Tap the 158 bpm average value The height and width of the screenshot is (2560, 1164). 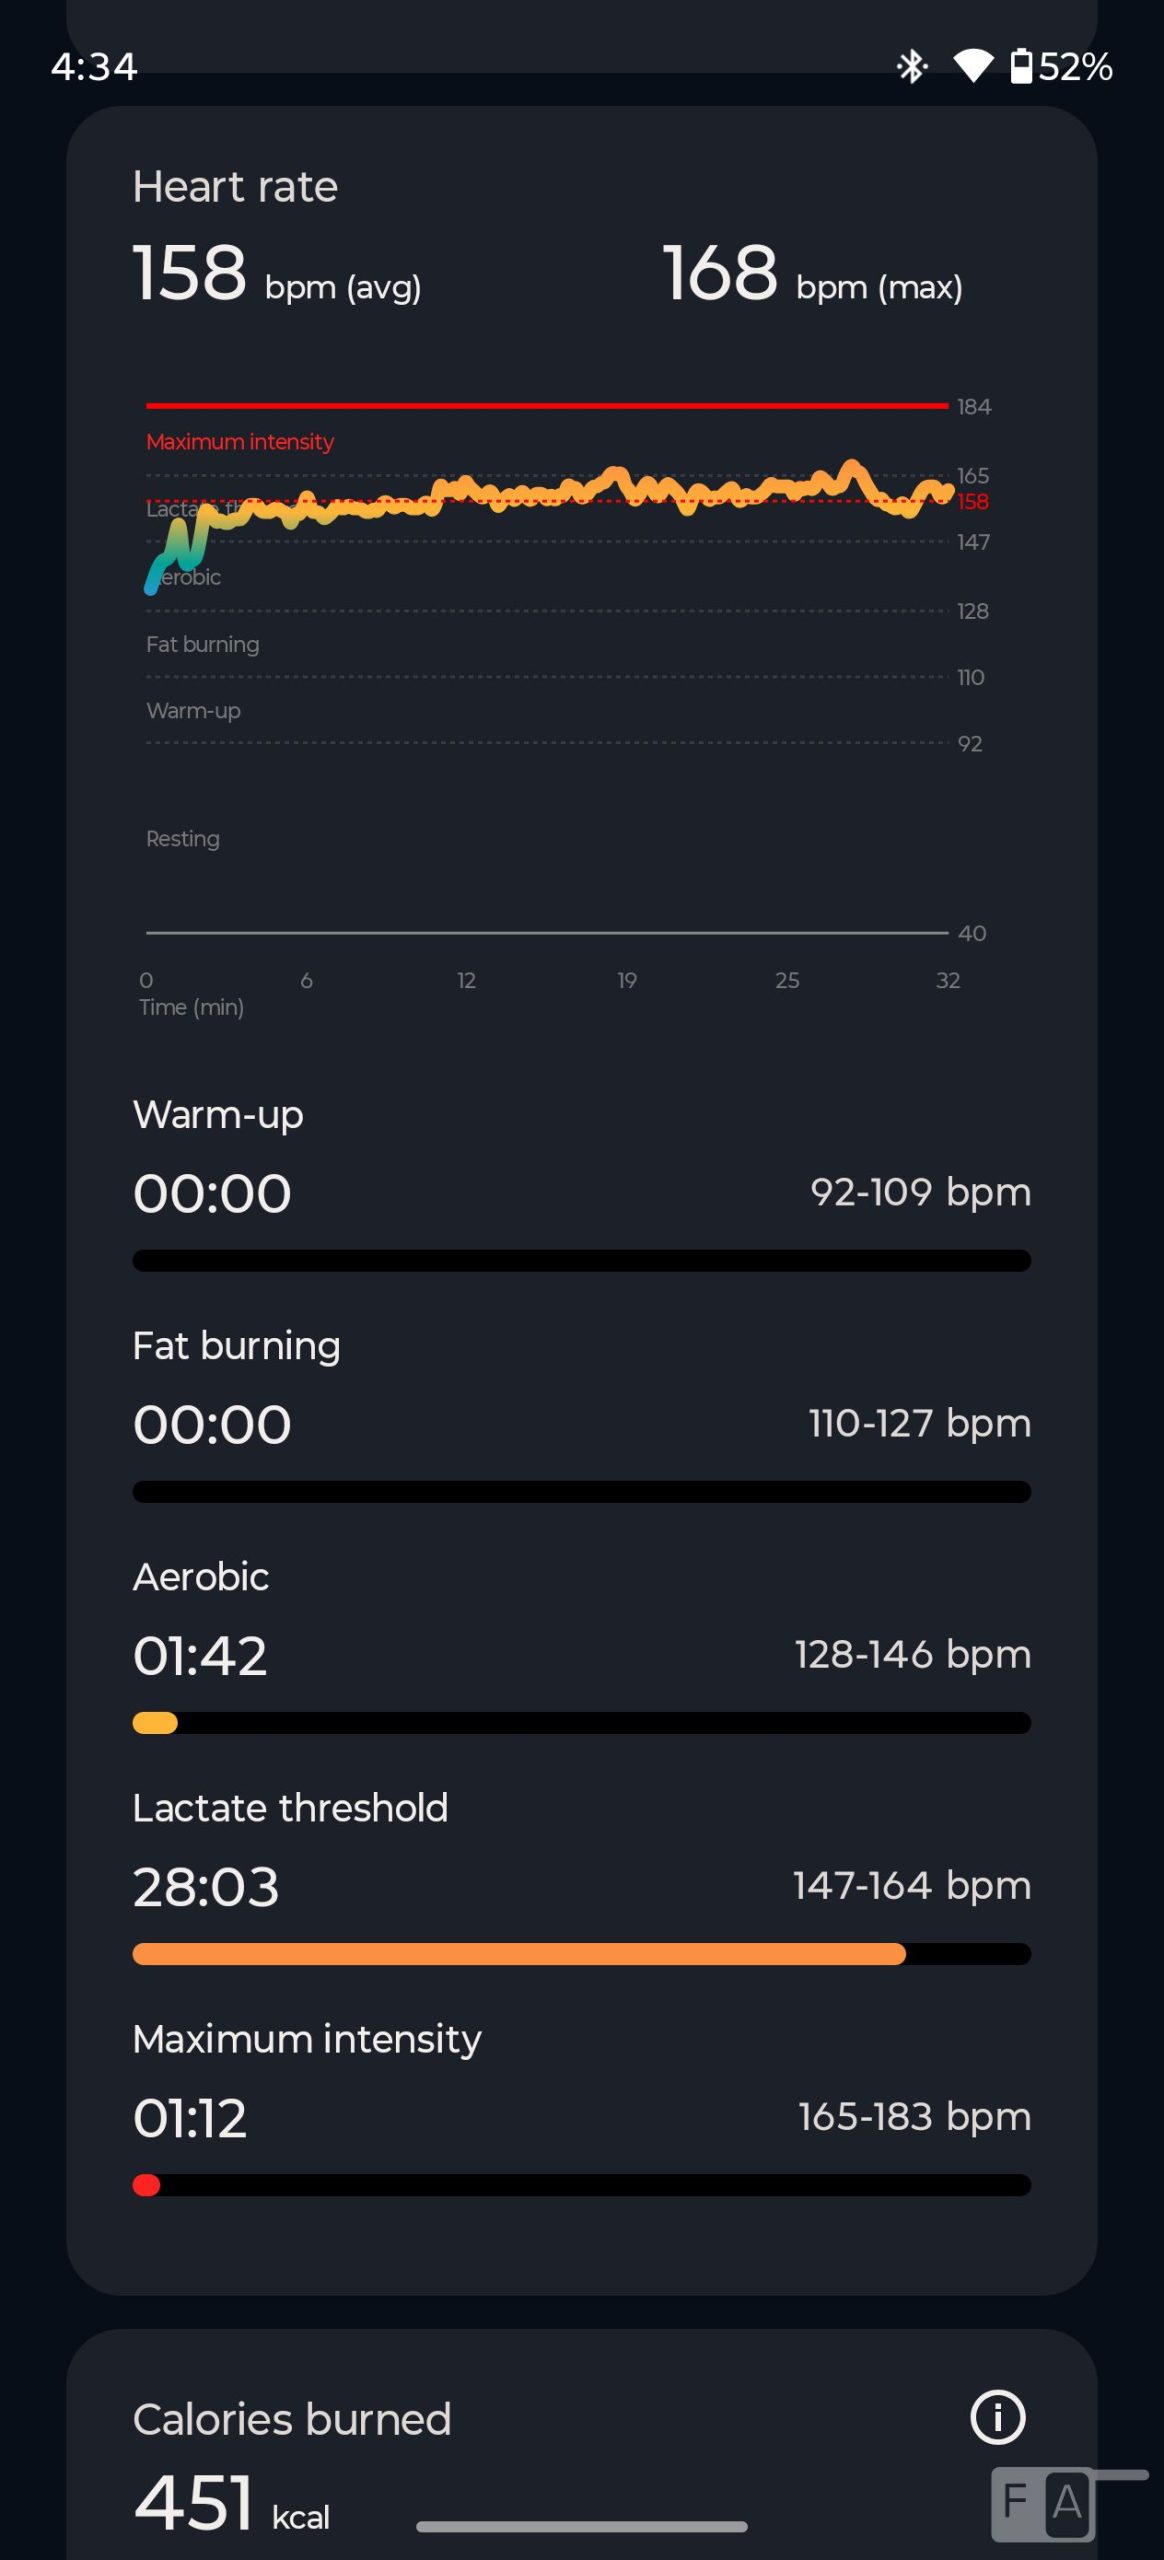[x=191, y=273]
